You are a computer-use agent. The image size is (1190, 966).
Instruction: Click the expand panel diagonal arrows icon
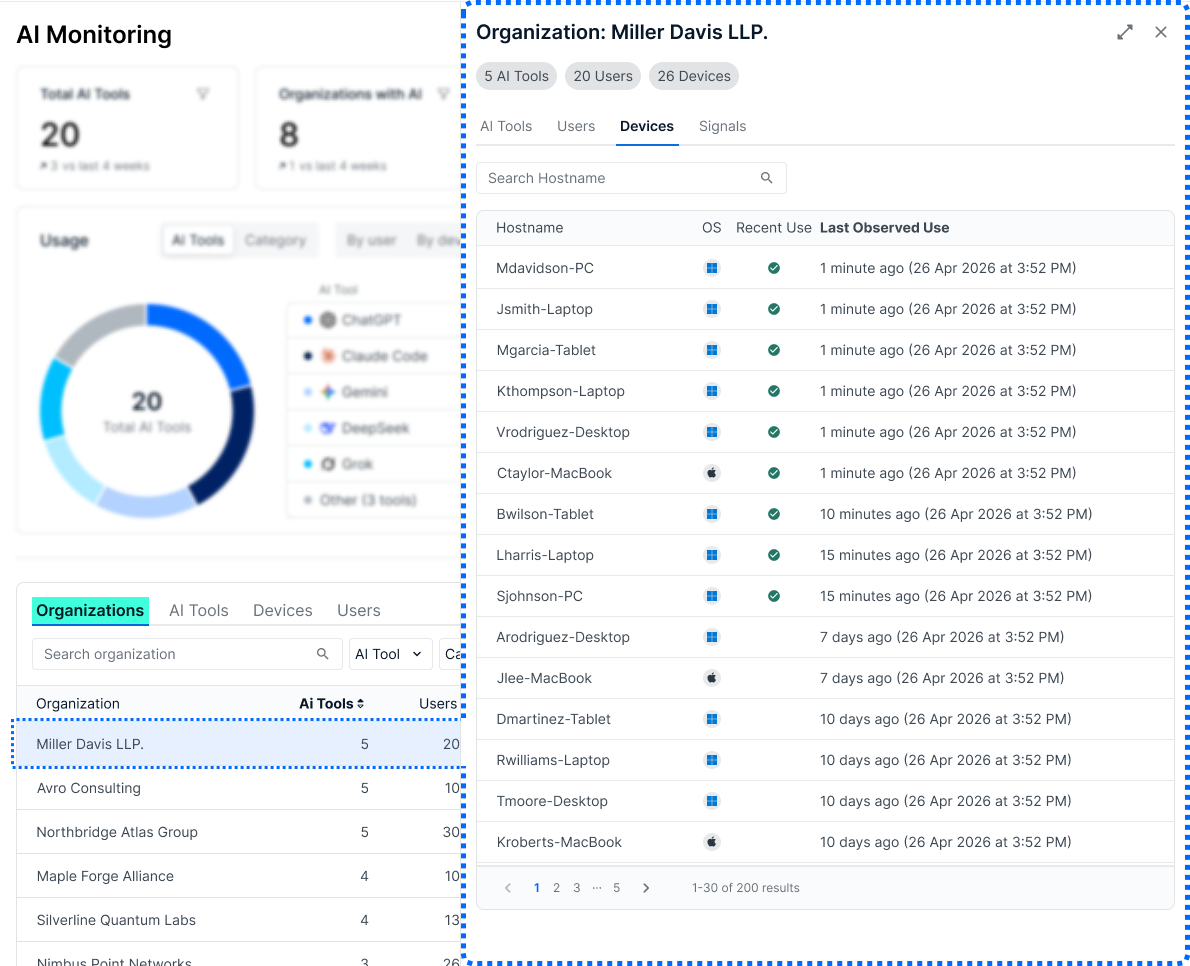coord(1125,32)
